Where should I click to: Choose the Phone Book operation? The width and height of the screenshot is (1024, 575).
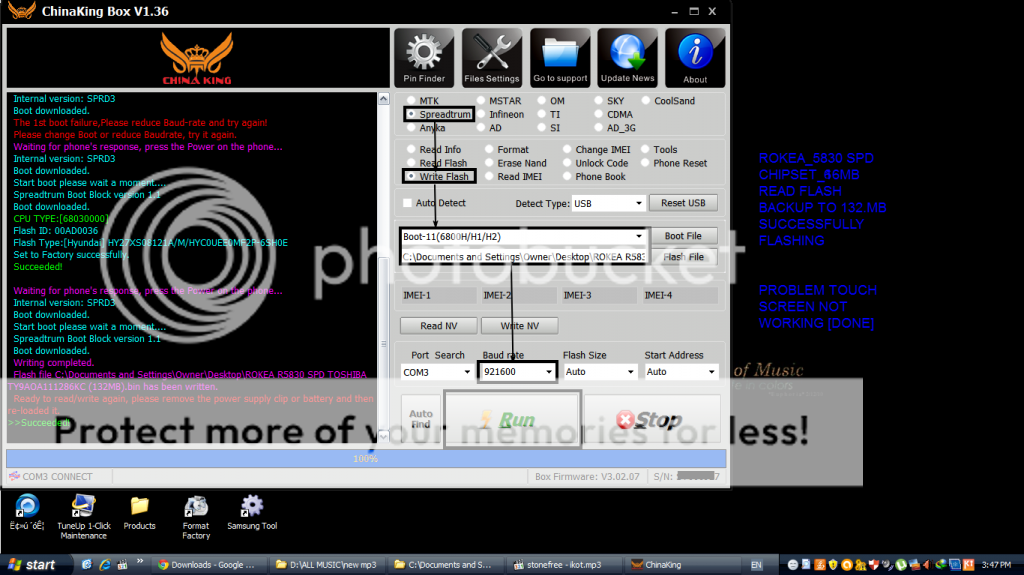[x=567, y=176]
